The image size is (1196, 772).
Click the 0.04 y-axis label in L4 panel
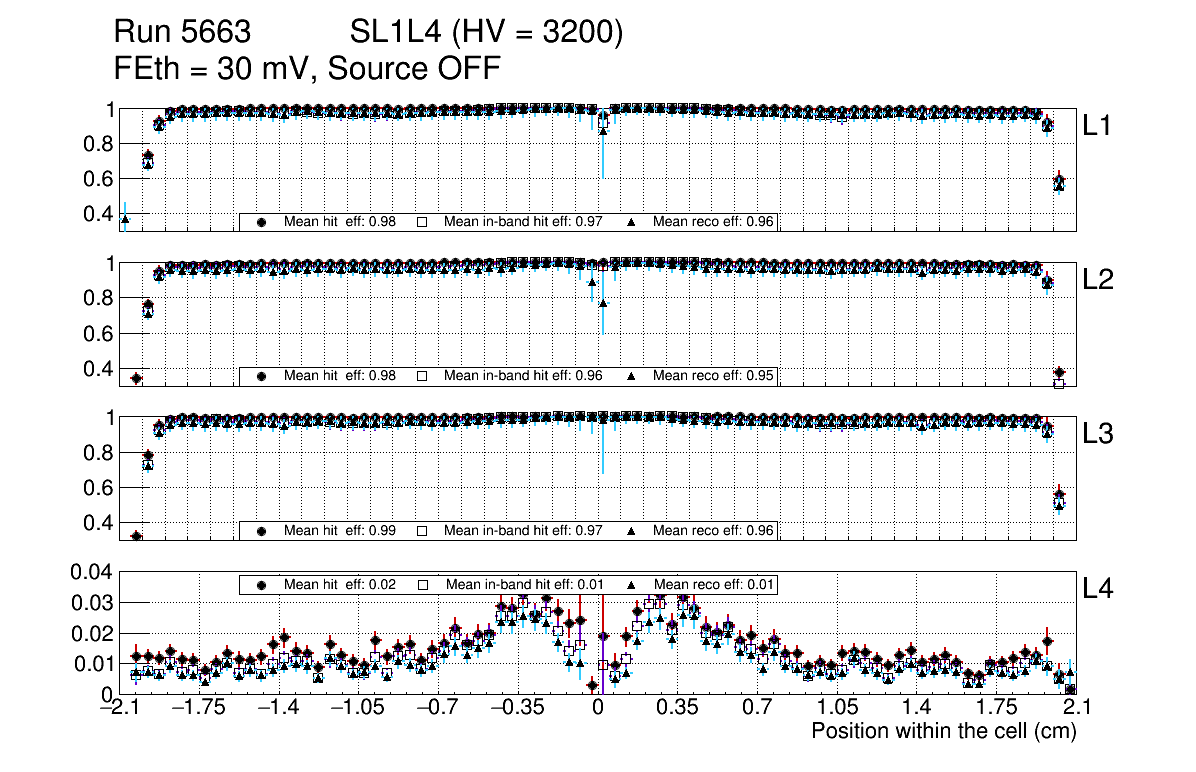pyautogui.click(x=90, y=572)
